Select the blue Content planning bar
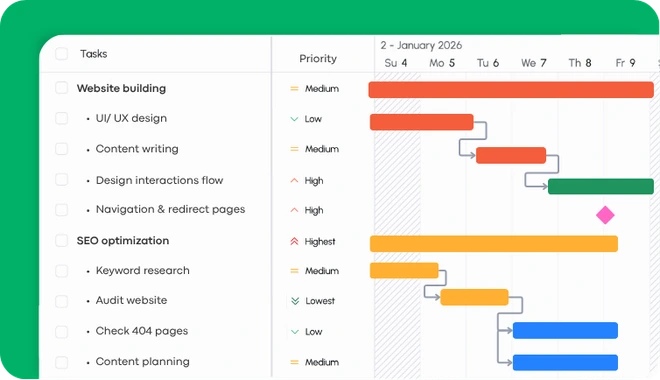 tap(565, 363)
